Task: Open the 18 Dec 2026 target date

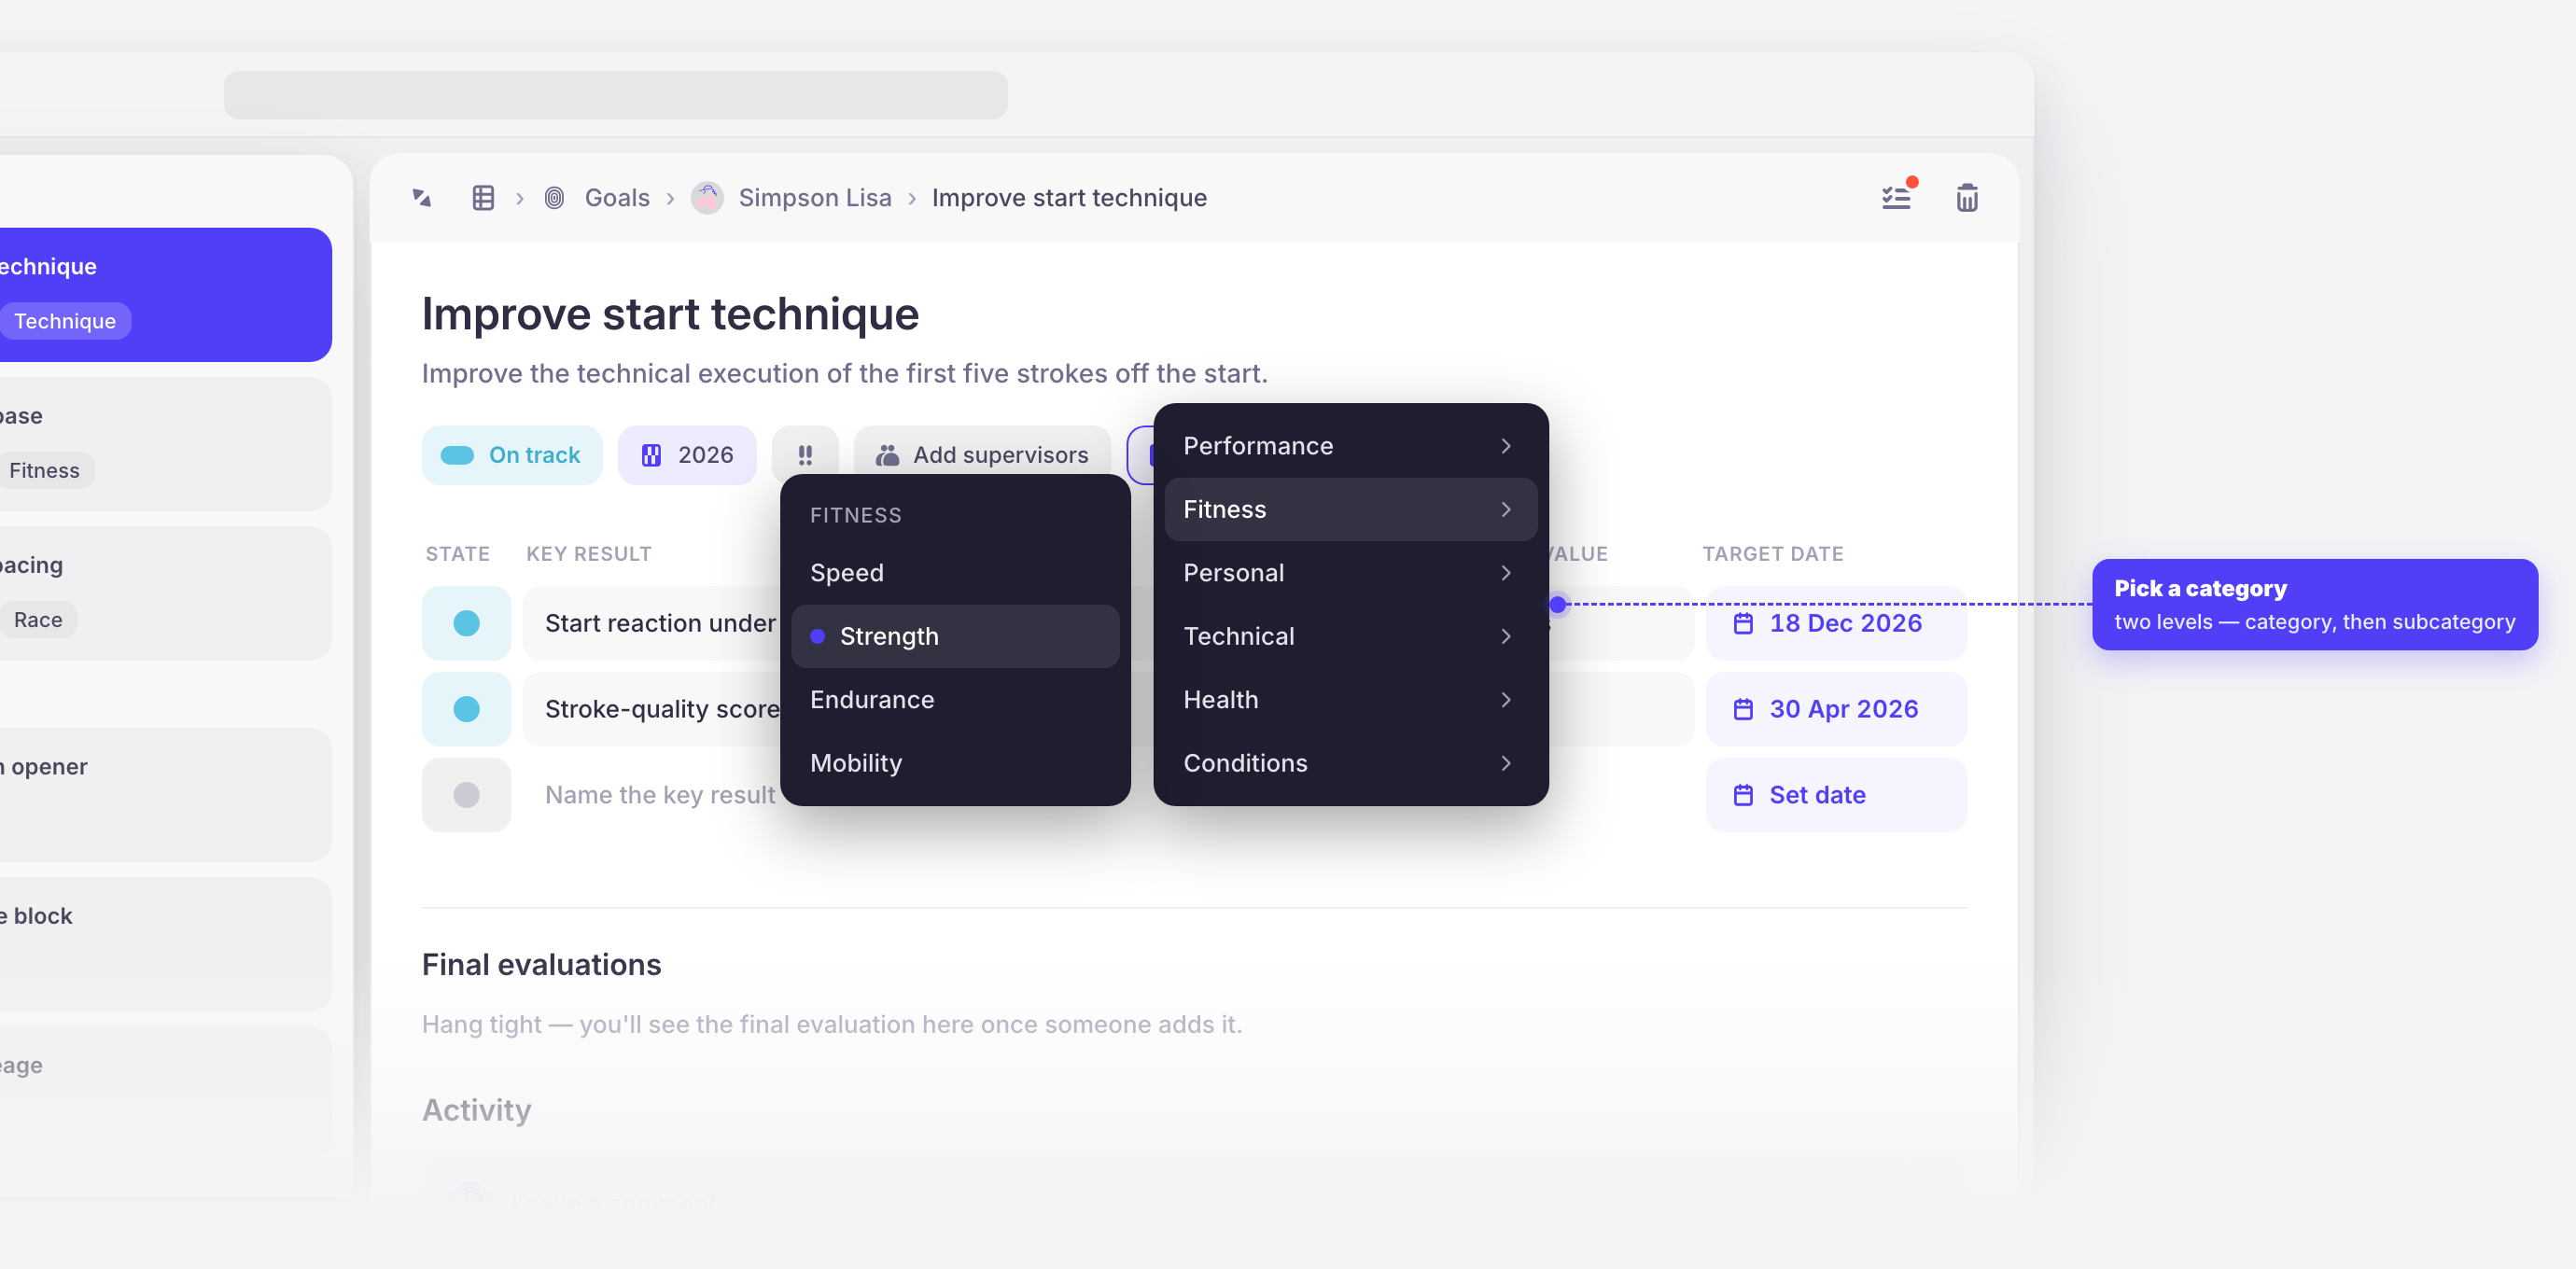Action: coord(1836,623)
